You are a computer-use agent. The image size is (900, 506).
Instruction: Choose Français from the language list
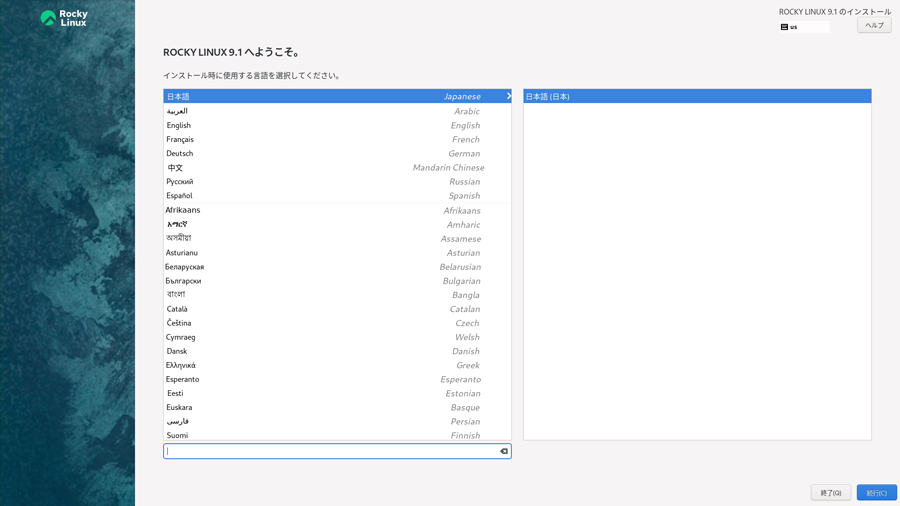tap(337, 140)
